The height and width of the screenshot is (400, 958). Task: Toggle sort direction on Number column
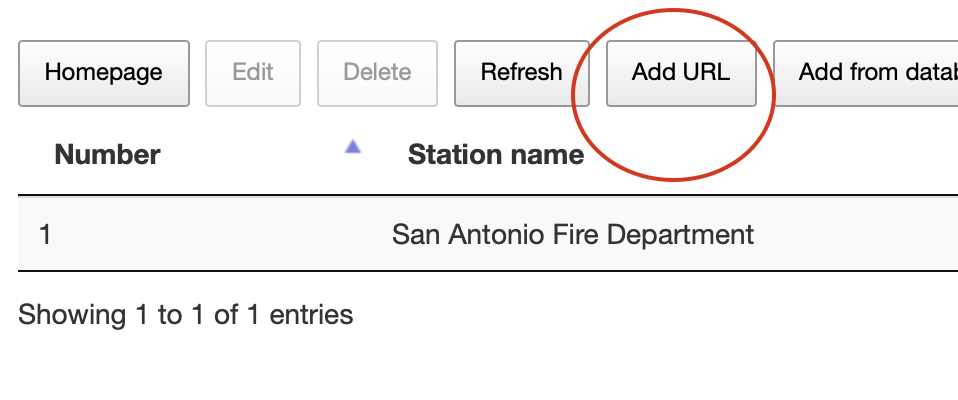pos(108,155)
